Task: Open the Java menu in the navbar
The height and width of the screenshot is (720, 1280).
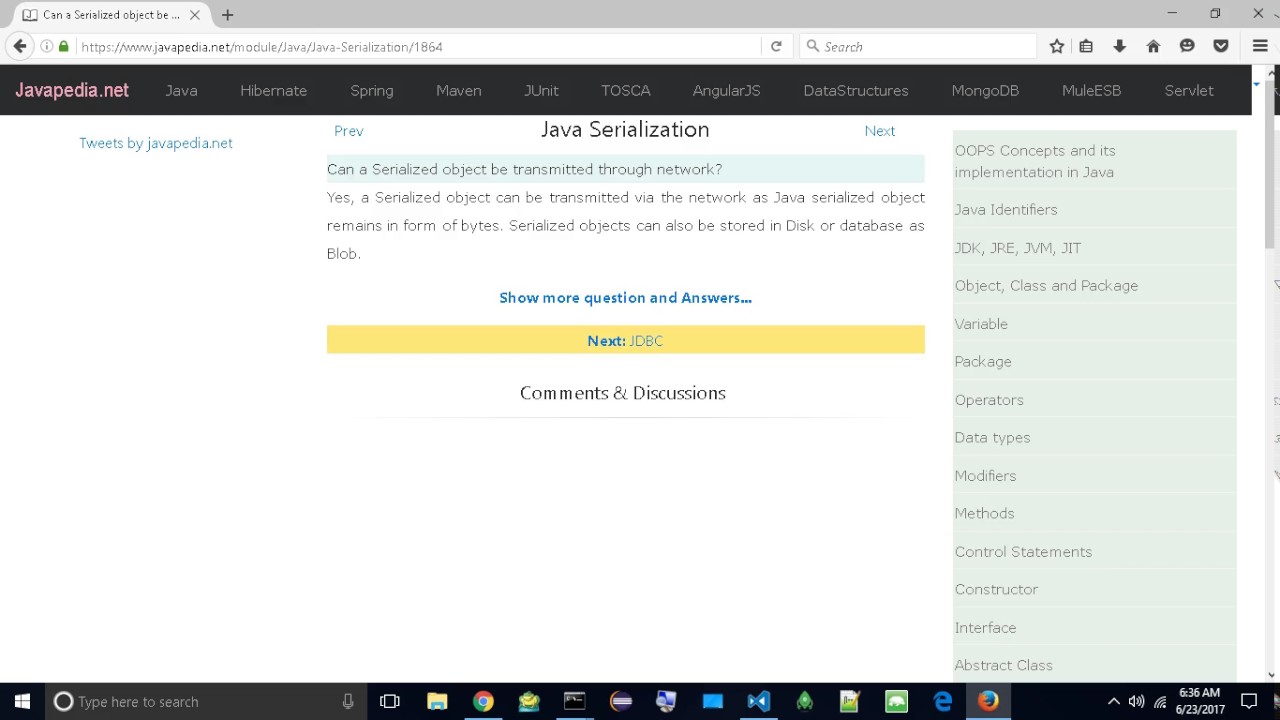Action: 181,90
